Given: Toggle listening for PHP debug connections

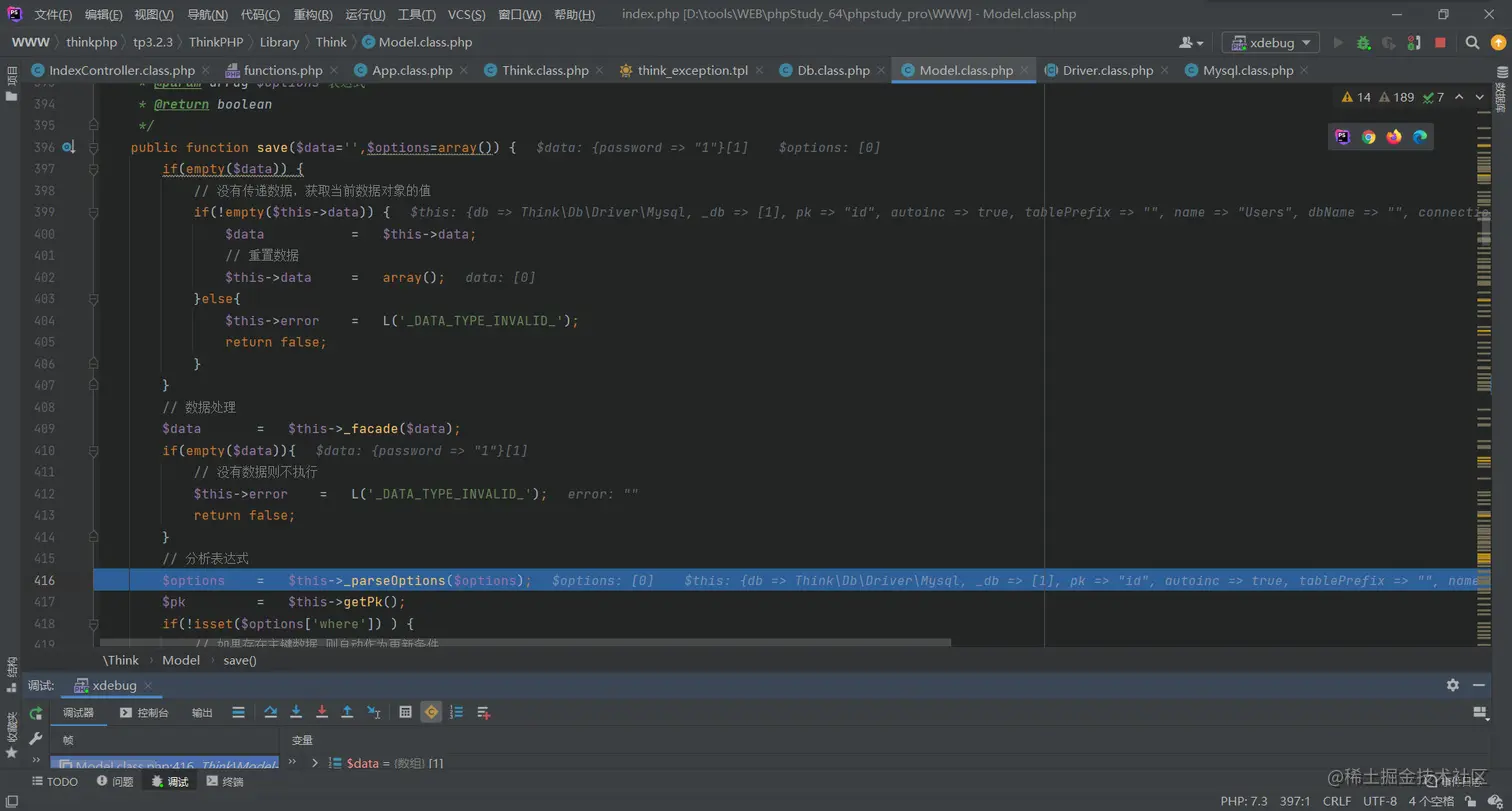Looking at the screenshot, I should point(1414,43).
